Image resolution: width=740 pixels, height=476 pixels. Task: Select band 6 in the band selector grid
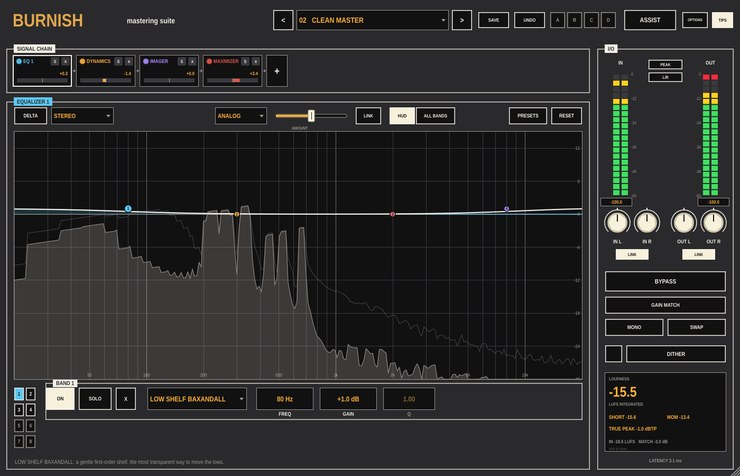pos(30,426)
